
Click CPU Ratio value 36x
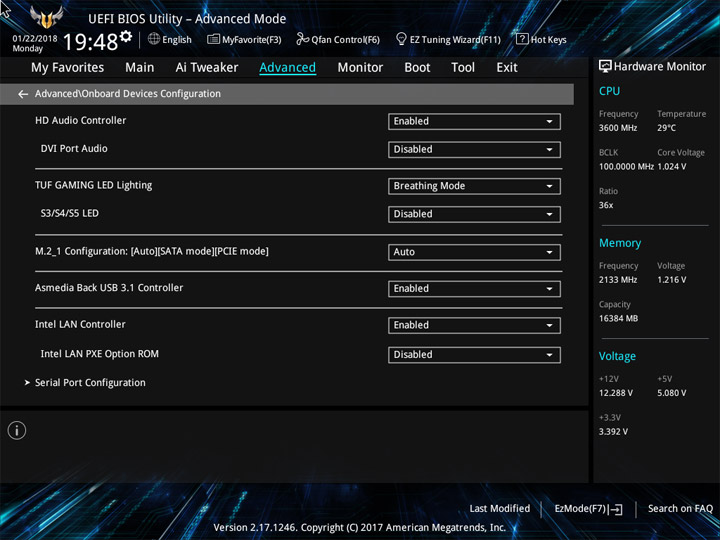(x=606, y=205)
